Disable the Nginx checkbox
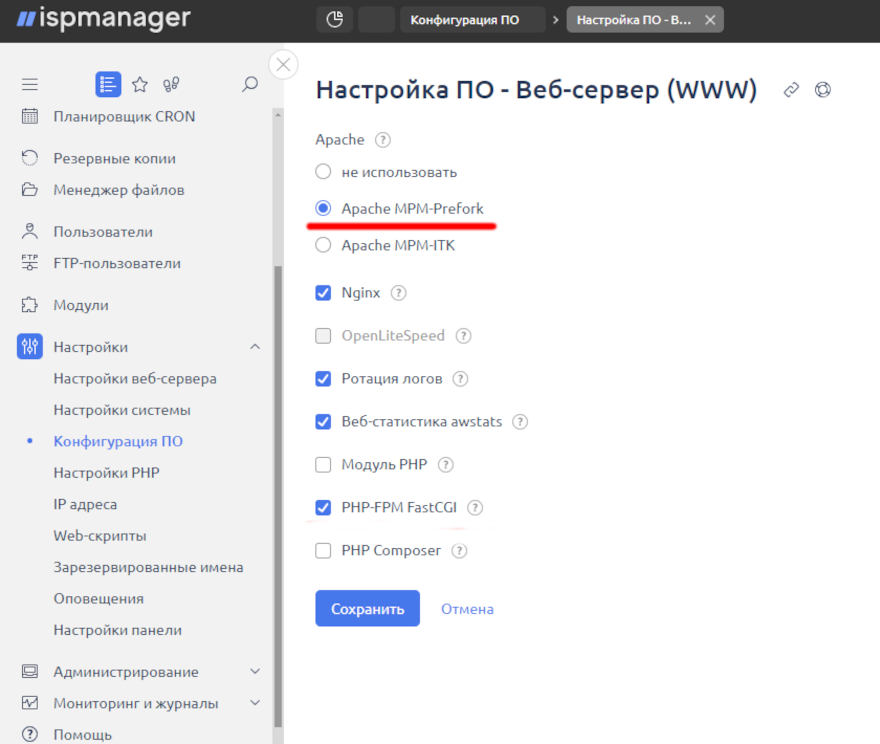This screenshot has height=744, width=880. click(323, 294)
